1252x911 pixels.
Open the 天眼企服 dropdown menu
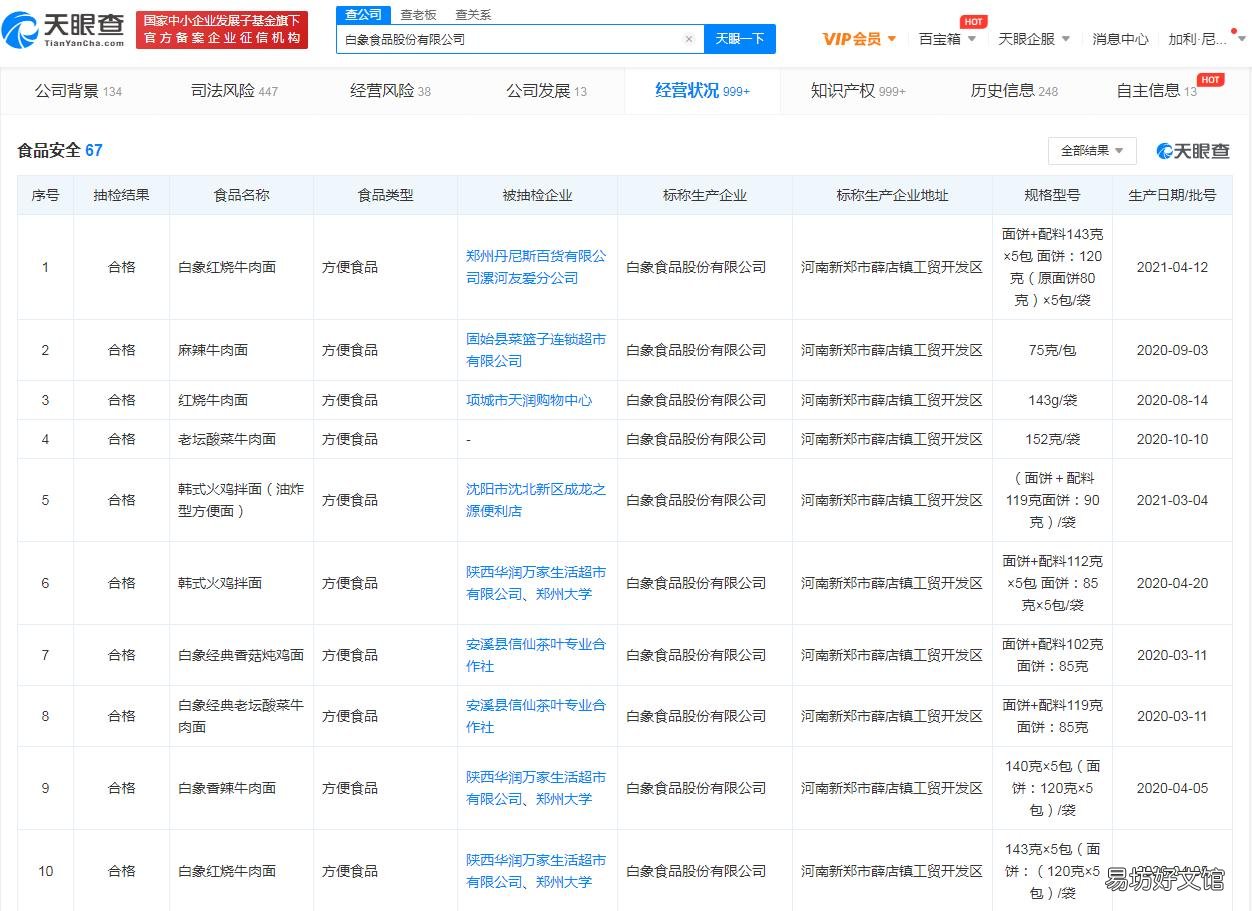point(1034,39)
